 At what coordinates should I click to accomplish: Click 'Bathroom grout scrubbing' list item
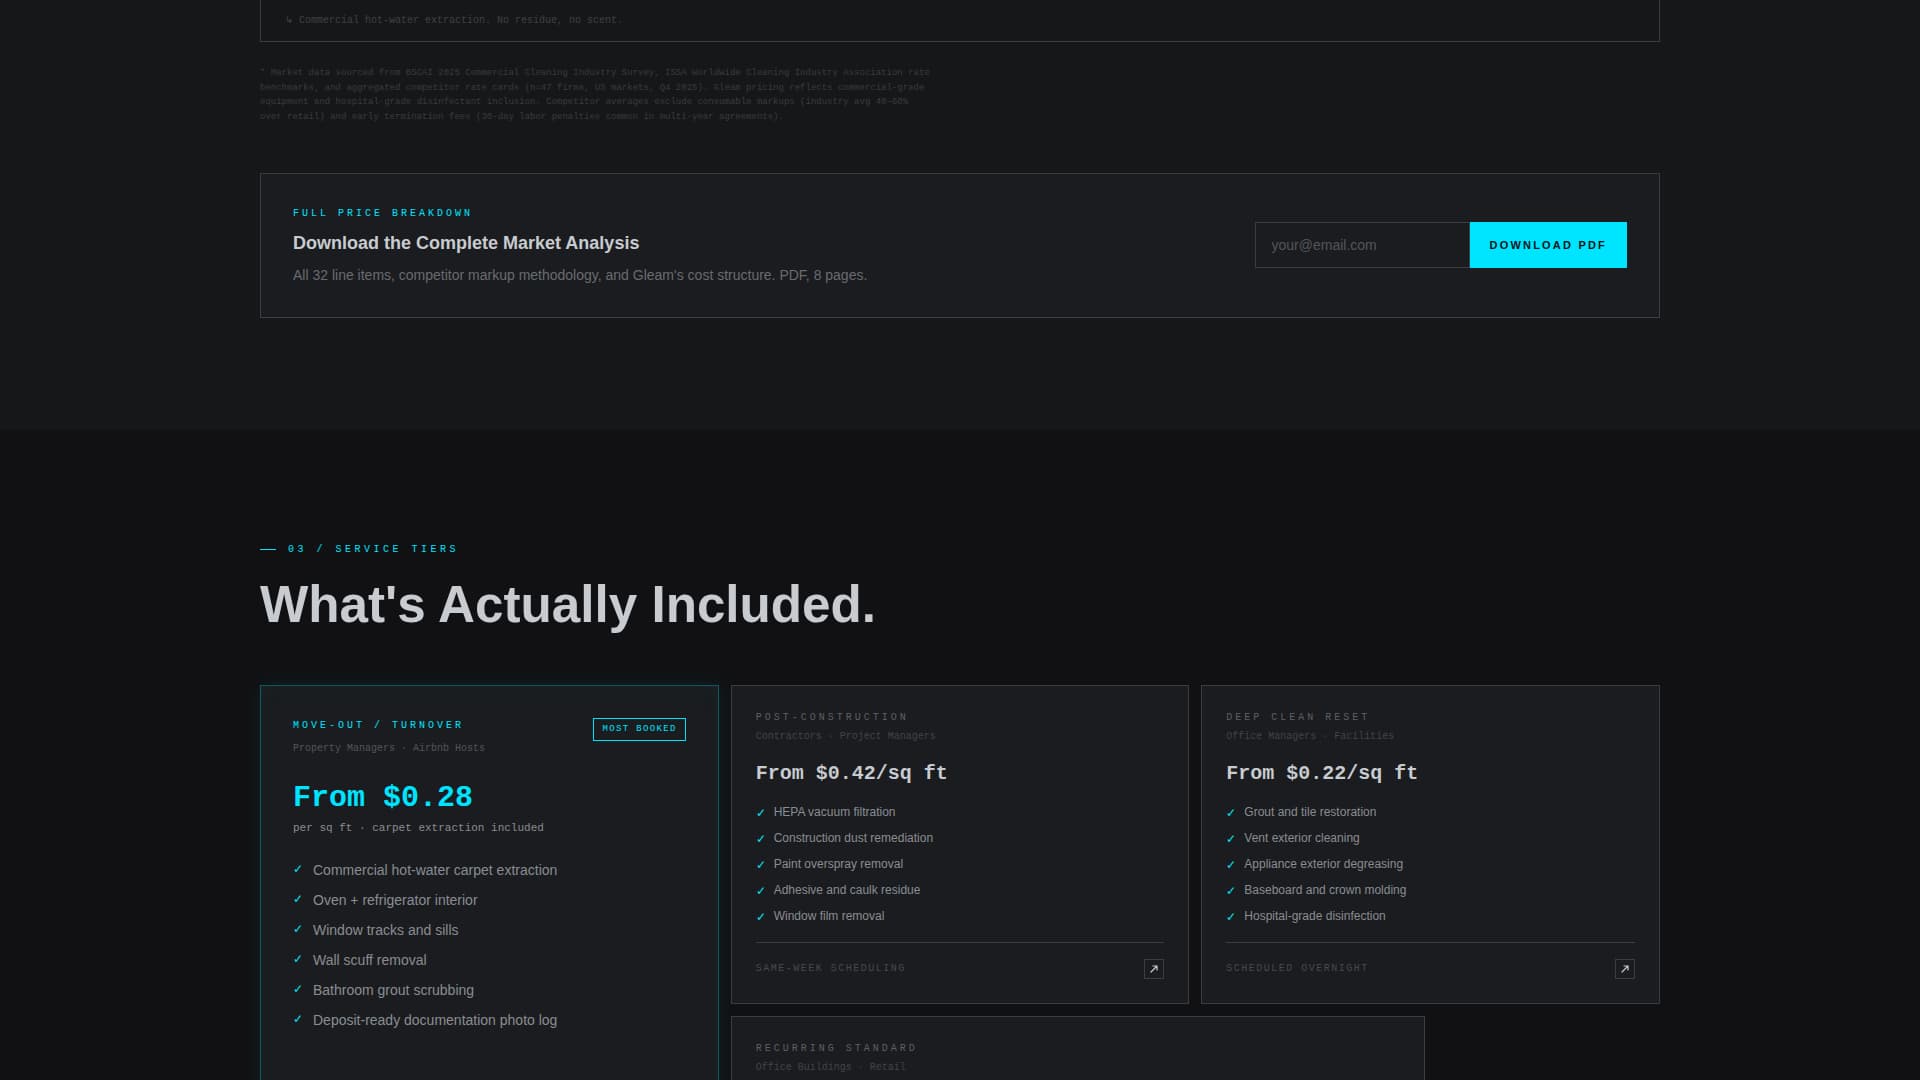(393, 990)
